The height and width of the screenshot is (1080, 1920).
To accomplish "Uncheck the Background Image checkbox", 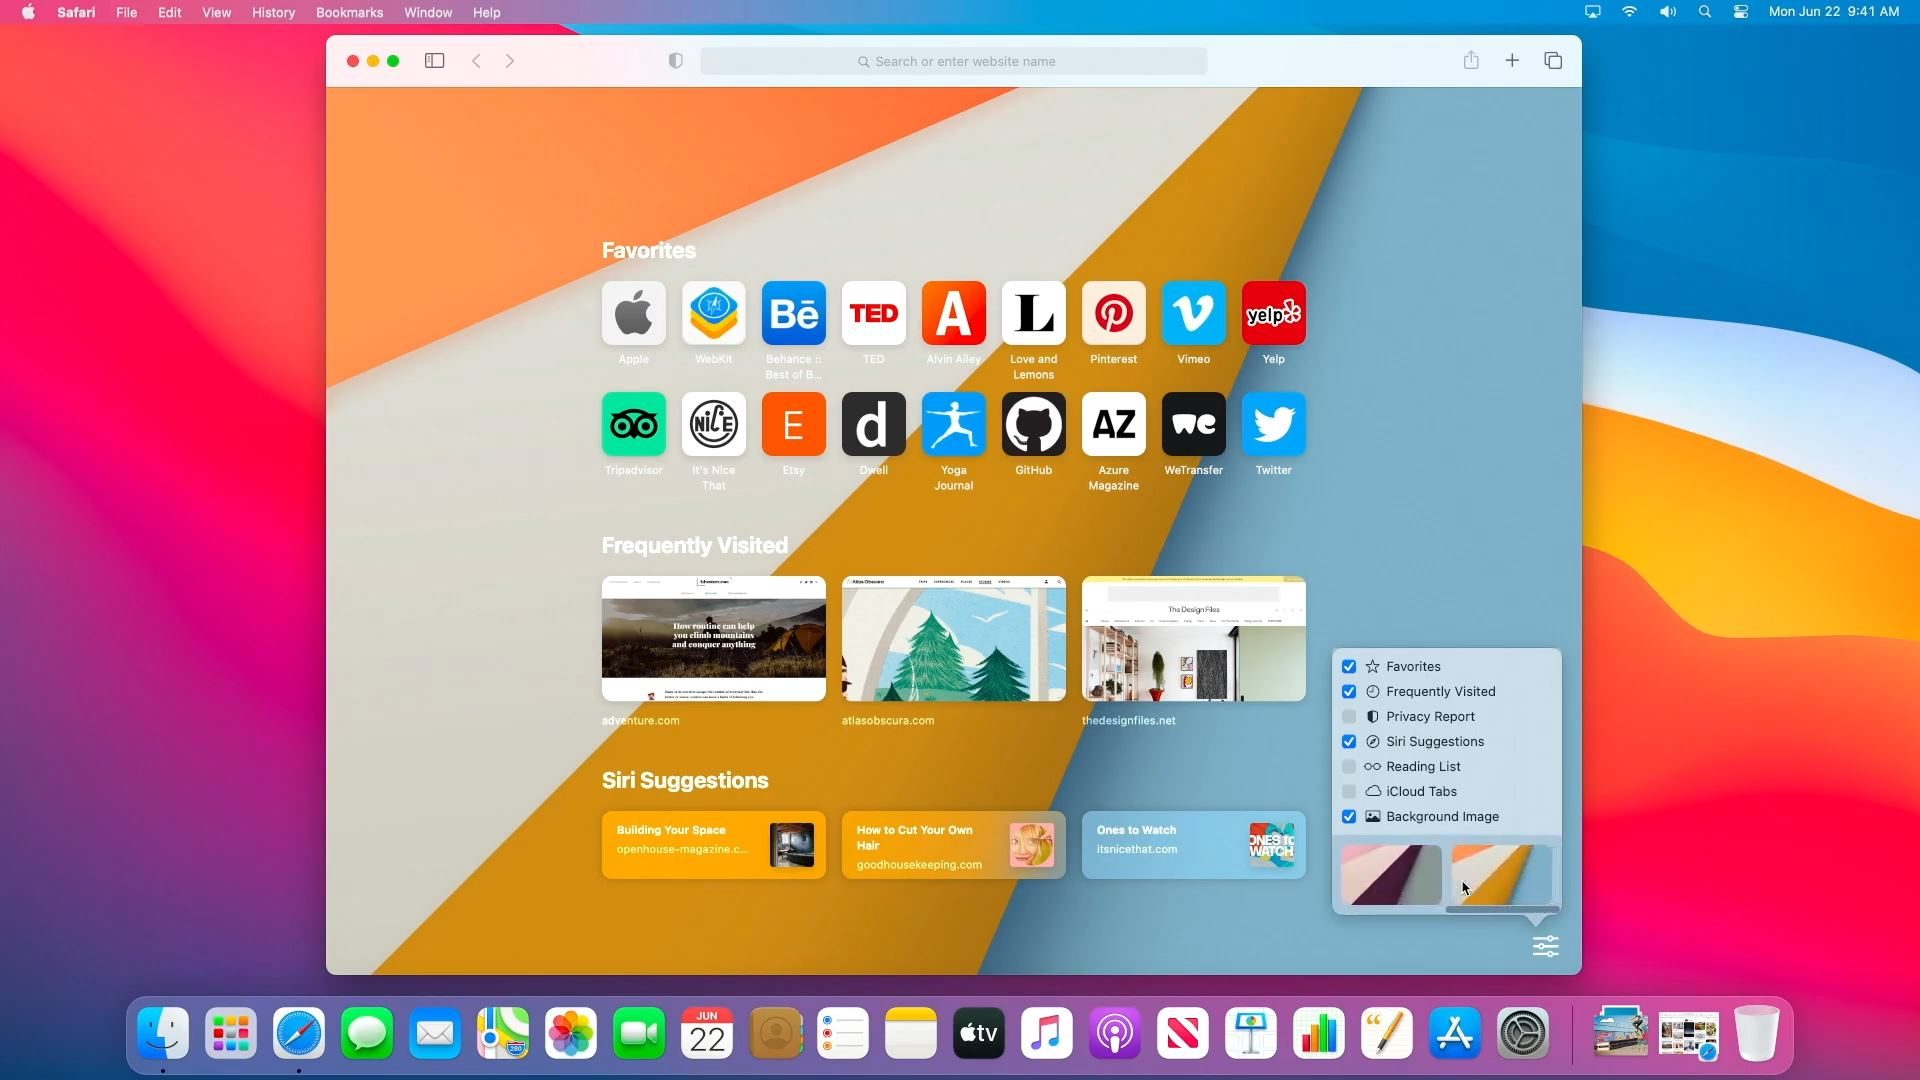I will pos(1349,817).
